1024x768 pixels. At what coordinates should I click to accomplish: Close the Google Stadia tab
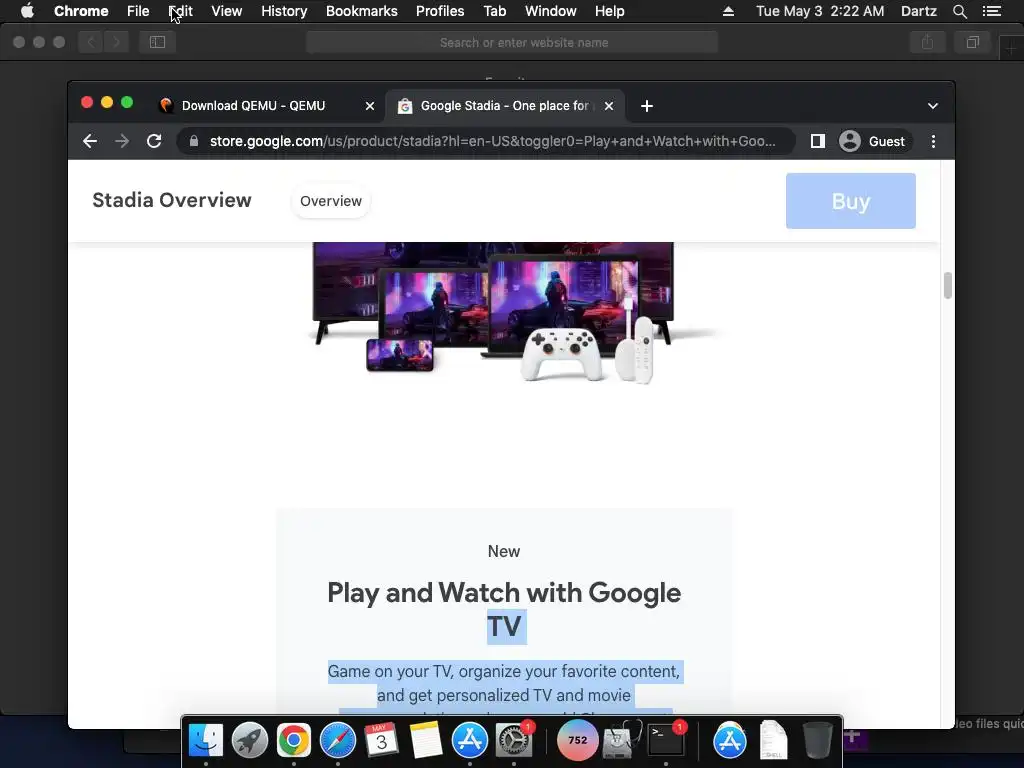pyautogui.click(x=609, y=106)
